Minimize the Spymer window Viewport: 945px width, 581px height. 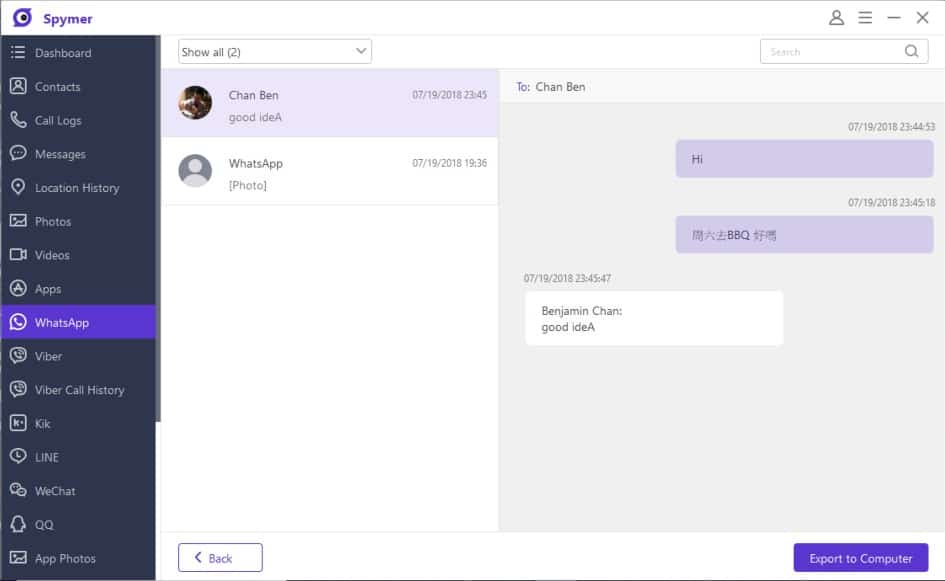point(894,17)
